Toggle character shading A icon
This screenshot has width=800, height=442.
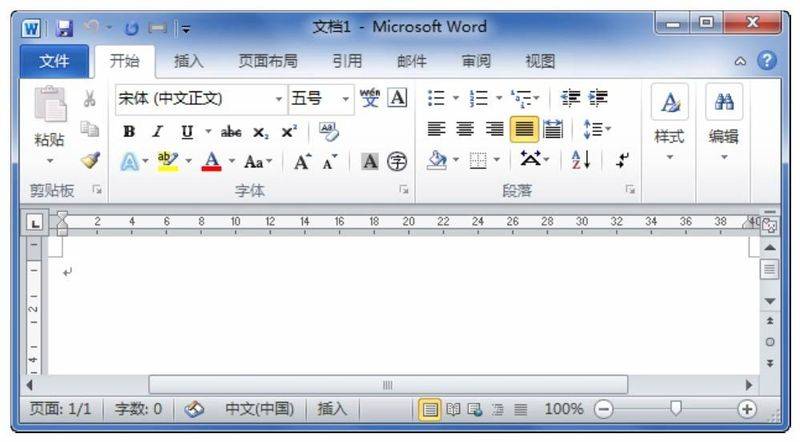[x=370, y=162]
